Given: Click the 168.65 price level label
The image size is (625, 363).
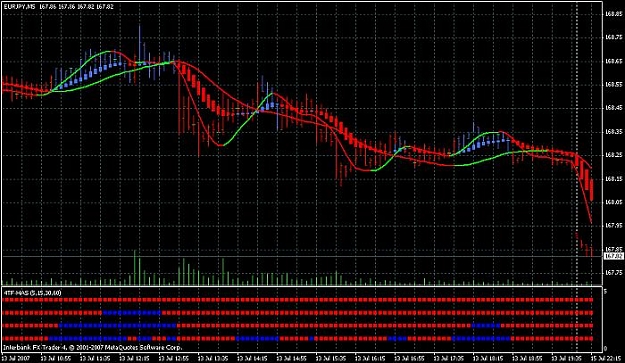Looking at the screenshot, I should pyautogui.click(x=613, y=61).
